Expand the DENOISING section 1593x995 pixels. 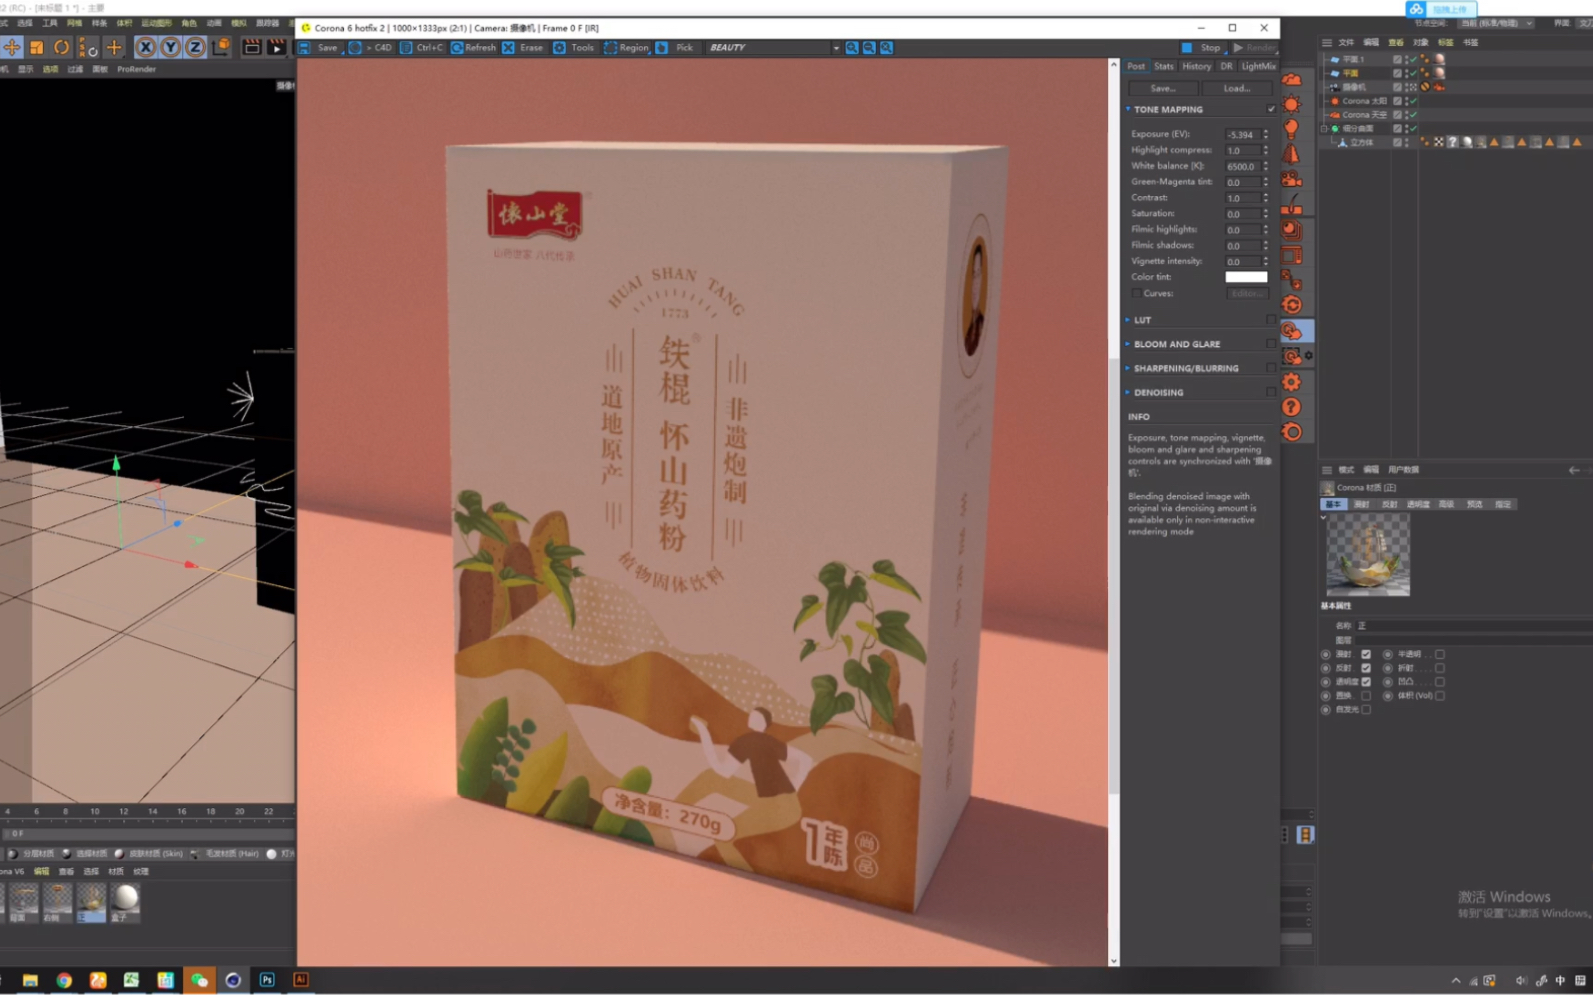(x=1128, y=392)
